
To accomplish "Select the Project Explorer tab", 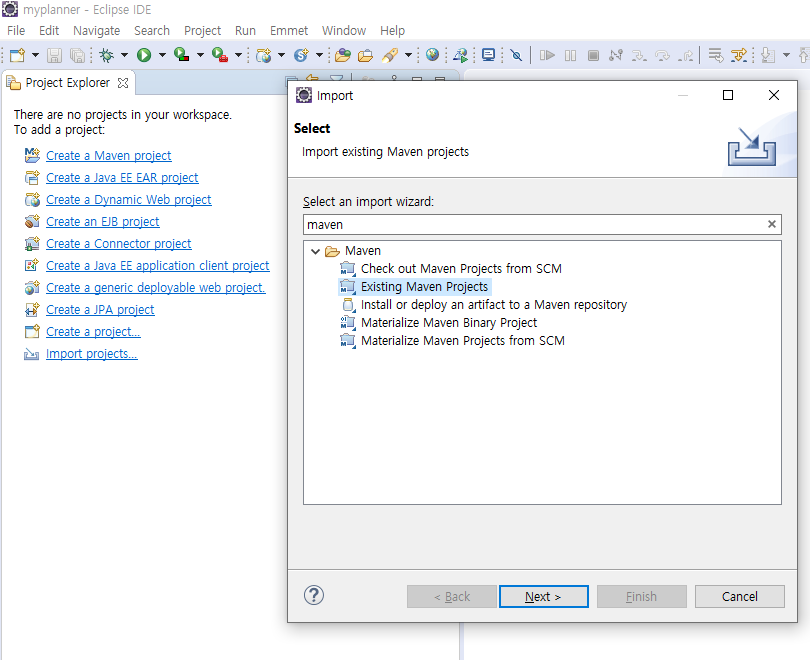I will 68,83.
